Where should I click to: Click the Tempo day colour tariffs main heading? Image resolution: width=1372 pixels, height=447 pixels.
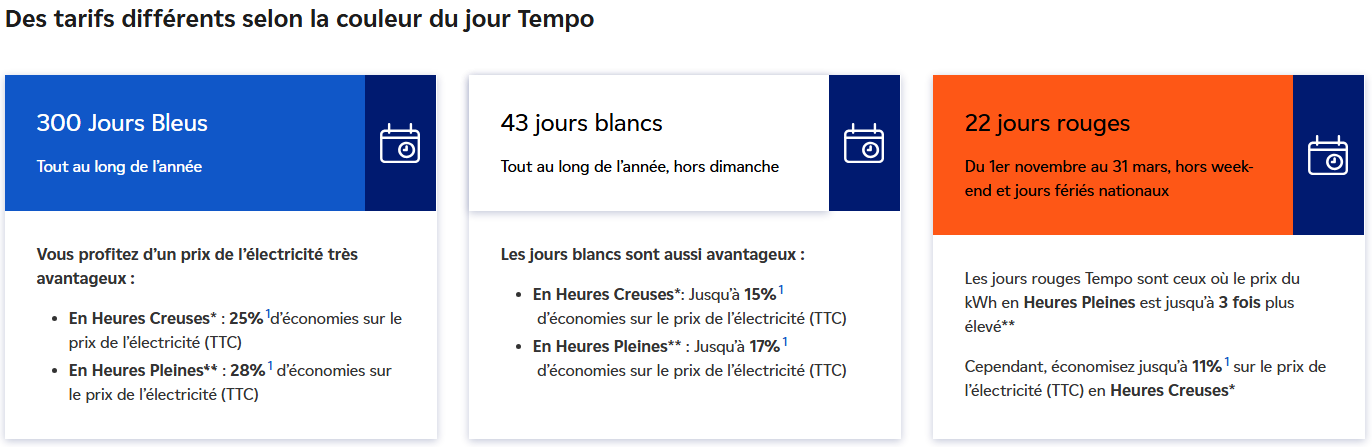point(300,19)
